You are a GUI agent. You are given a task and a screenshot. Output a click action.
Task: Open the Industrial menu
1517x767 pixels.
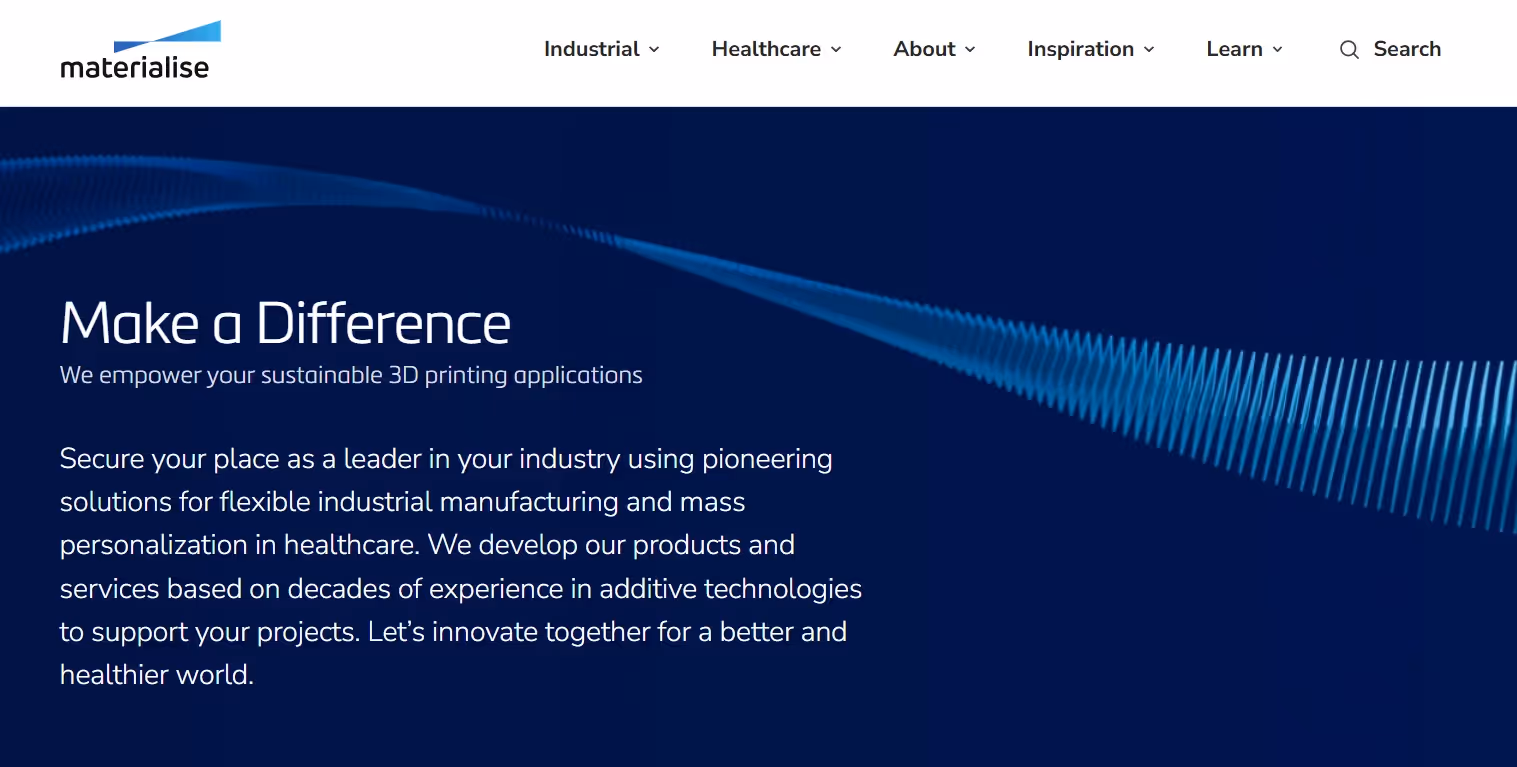tap(591, 48)
